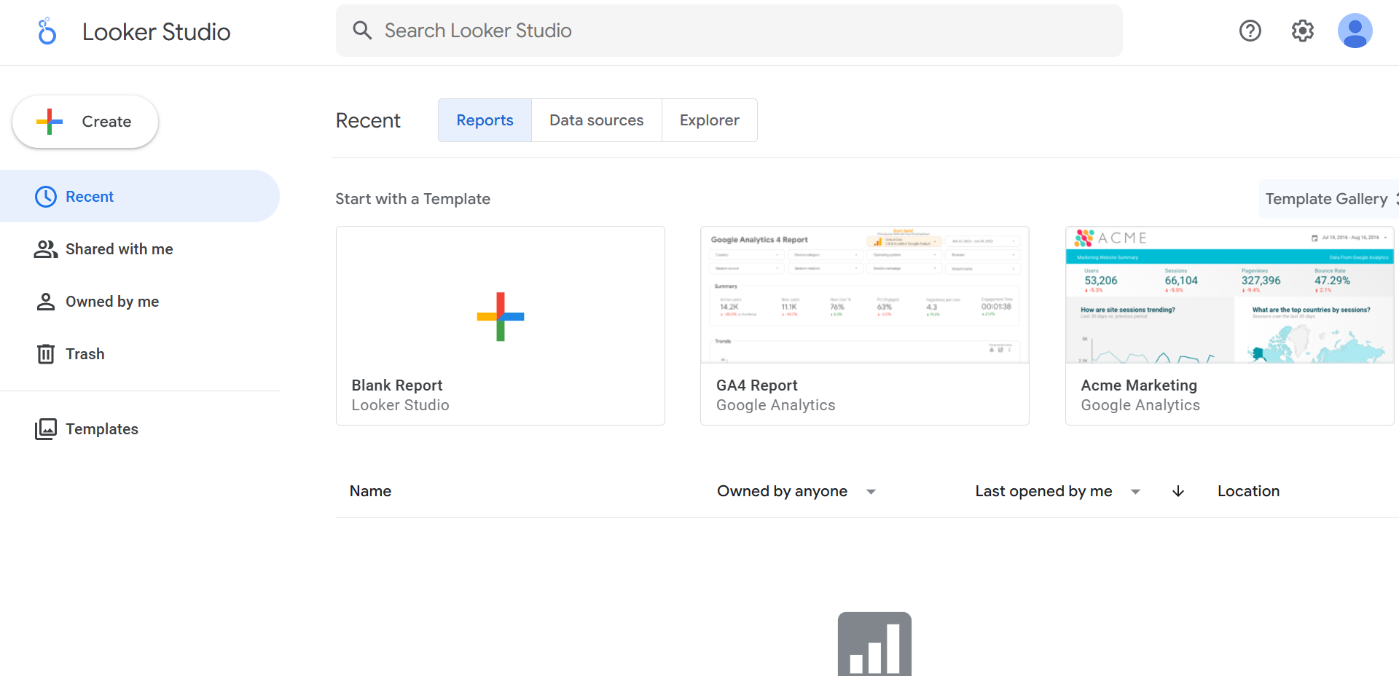The width and height of the screenshot is (1399, 676).
Task: Click the Name column header
Action: [370, 491]
